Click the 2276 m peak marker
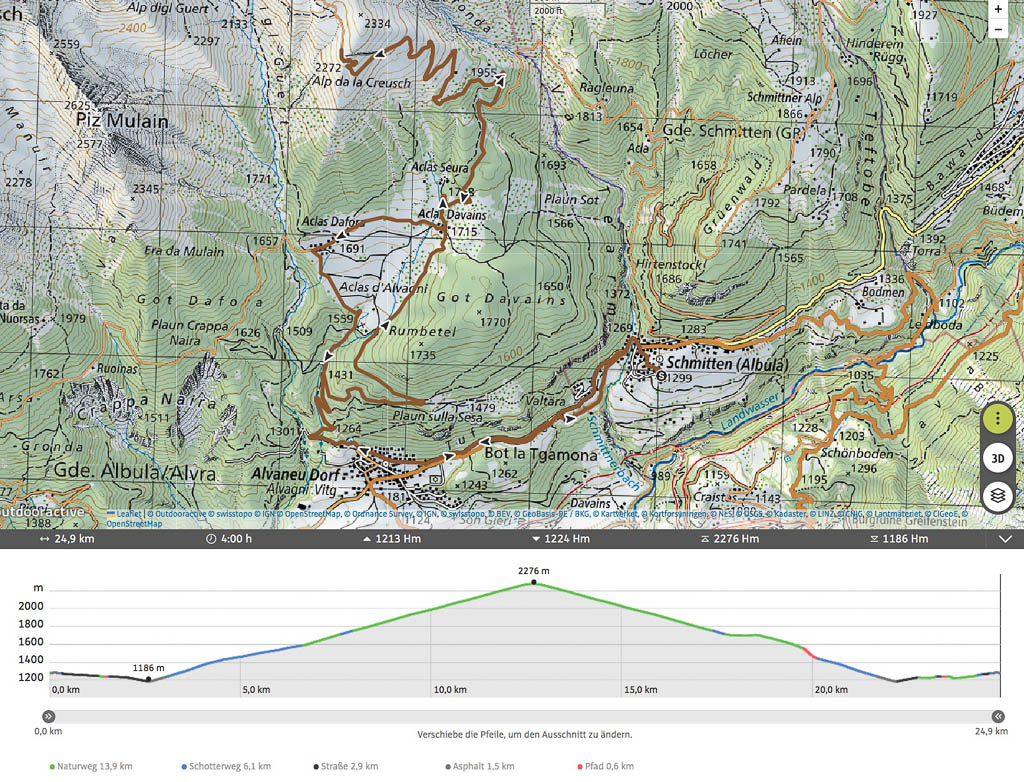 coord(533,582)
